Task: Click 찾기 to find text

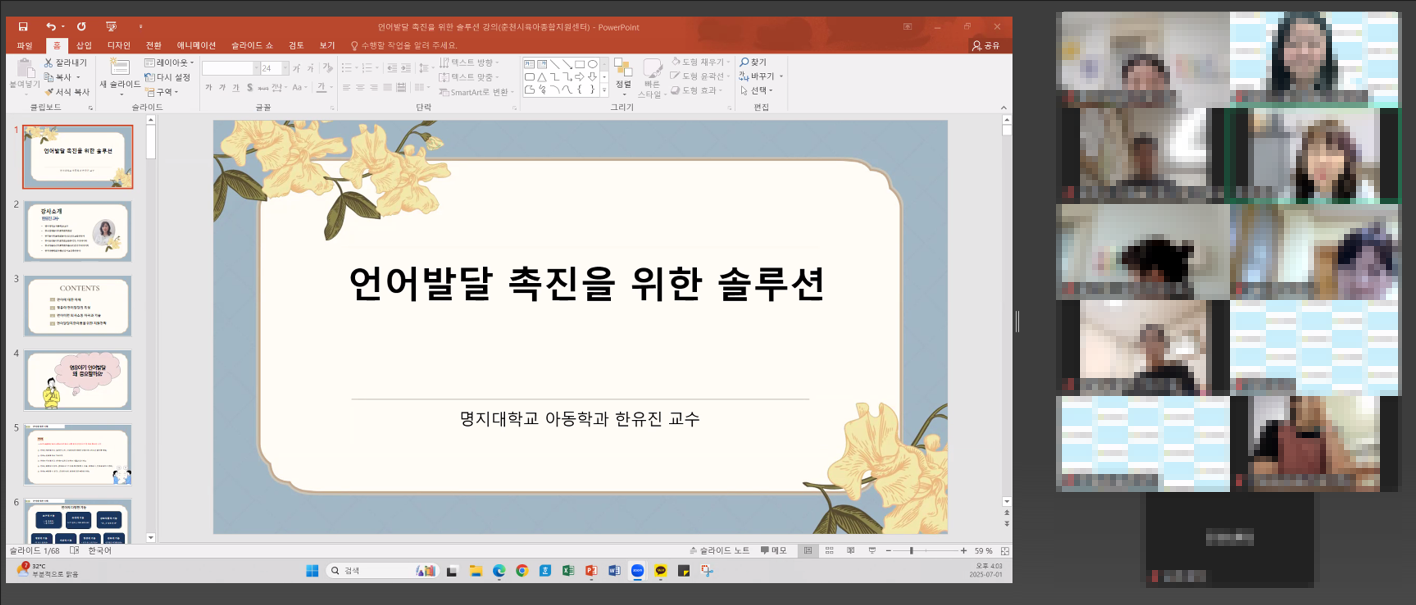Action: coord(753,62)
